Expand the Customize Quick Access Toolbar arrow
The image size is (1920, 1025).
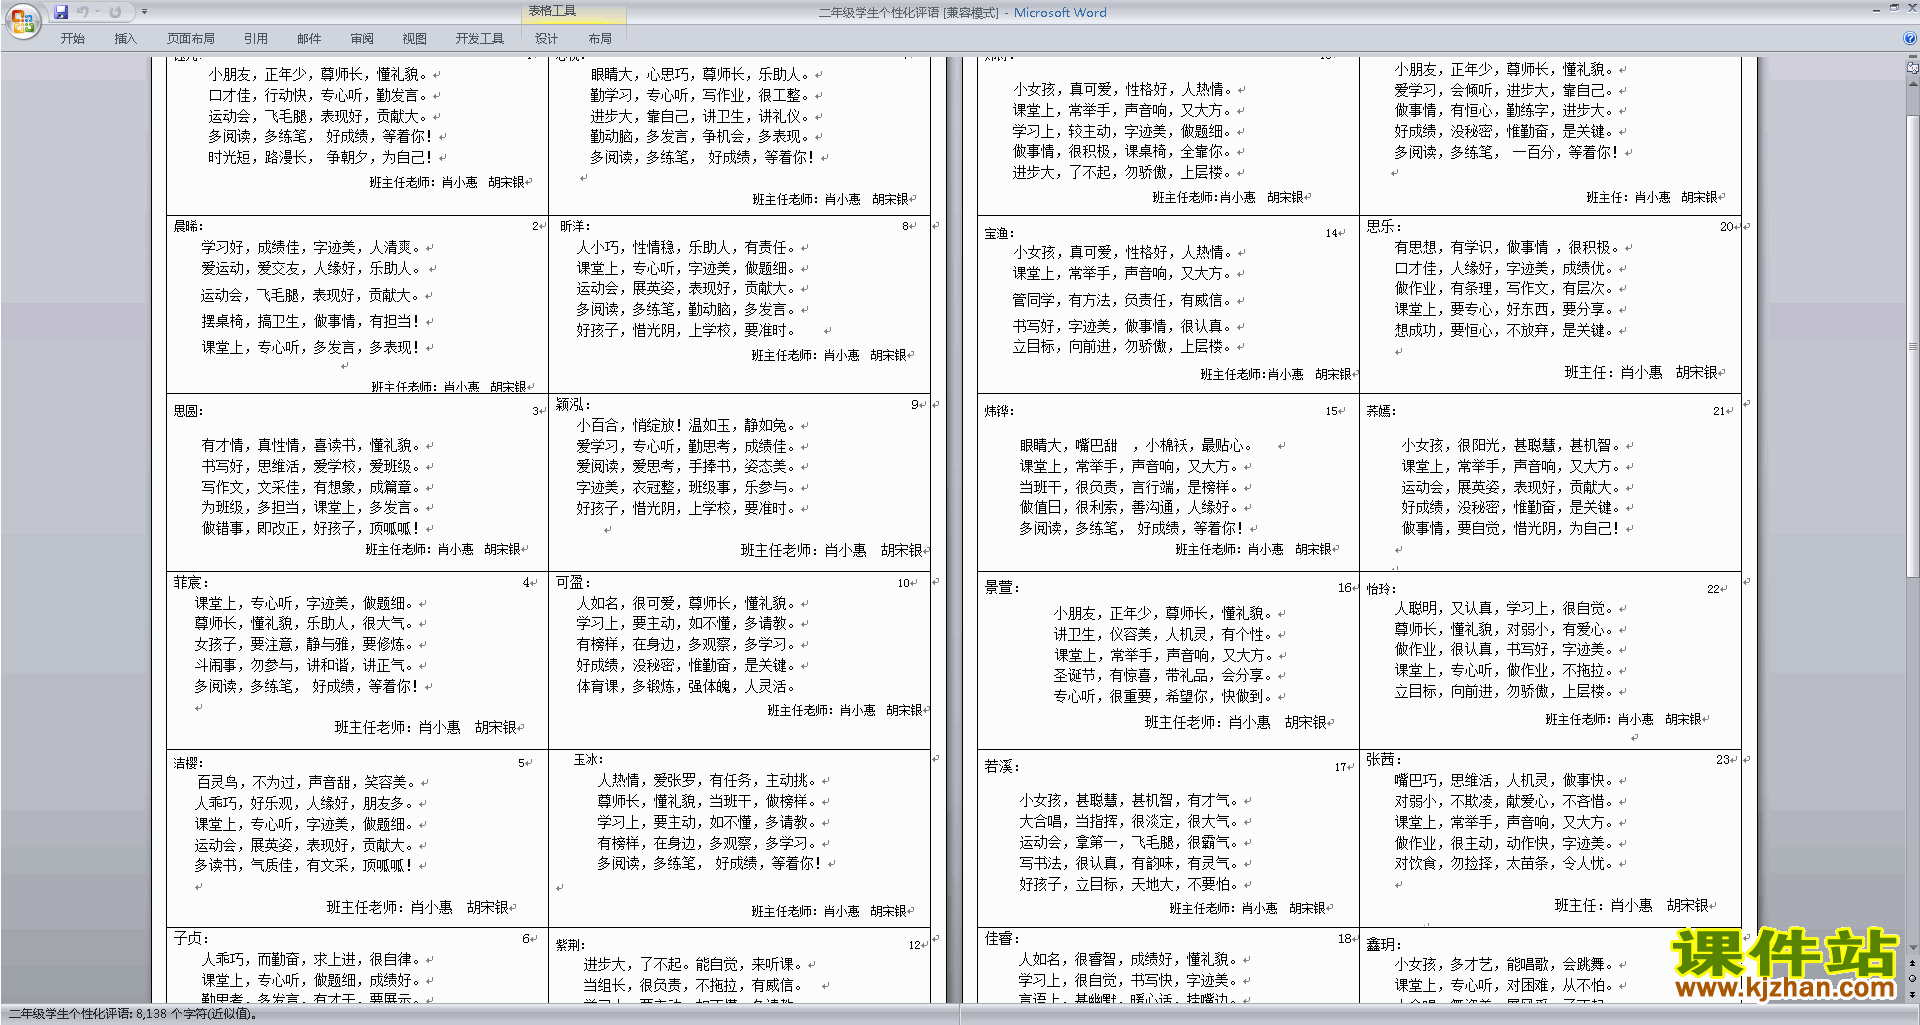(x=144, y=12)
